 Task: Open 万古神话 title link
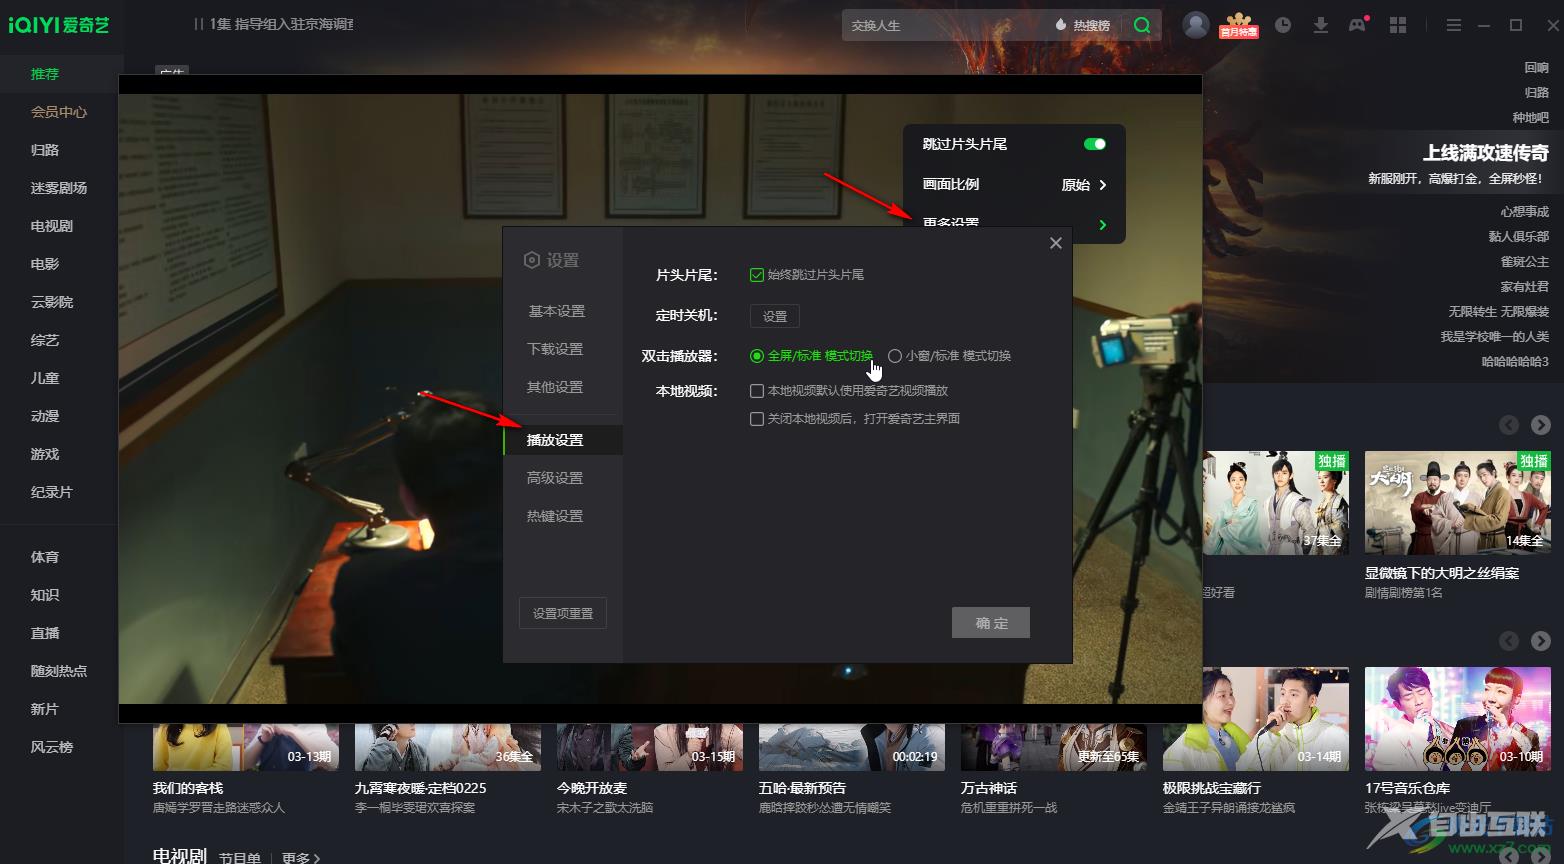pyautogui.click(x=989, y=788)
